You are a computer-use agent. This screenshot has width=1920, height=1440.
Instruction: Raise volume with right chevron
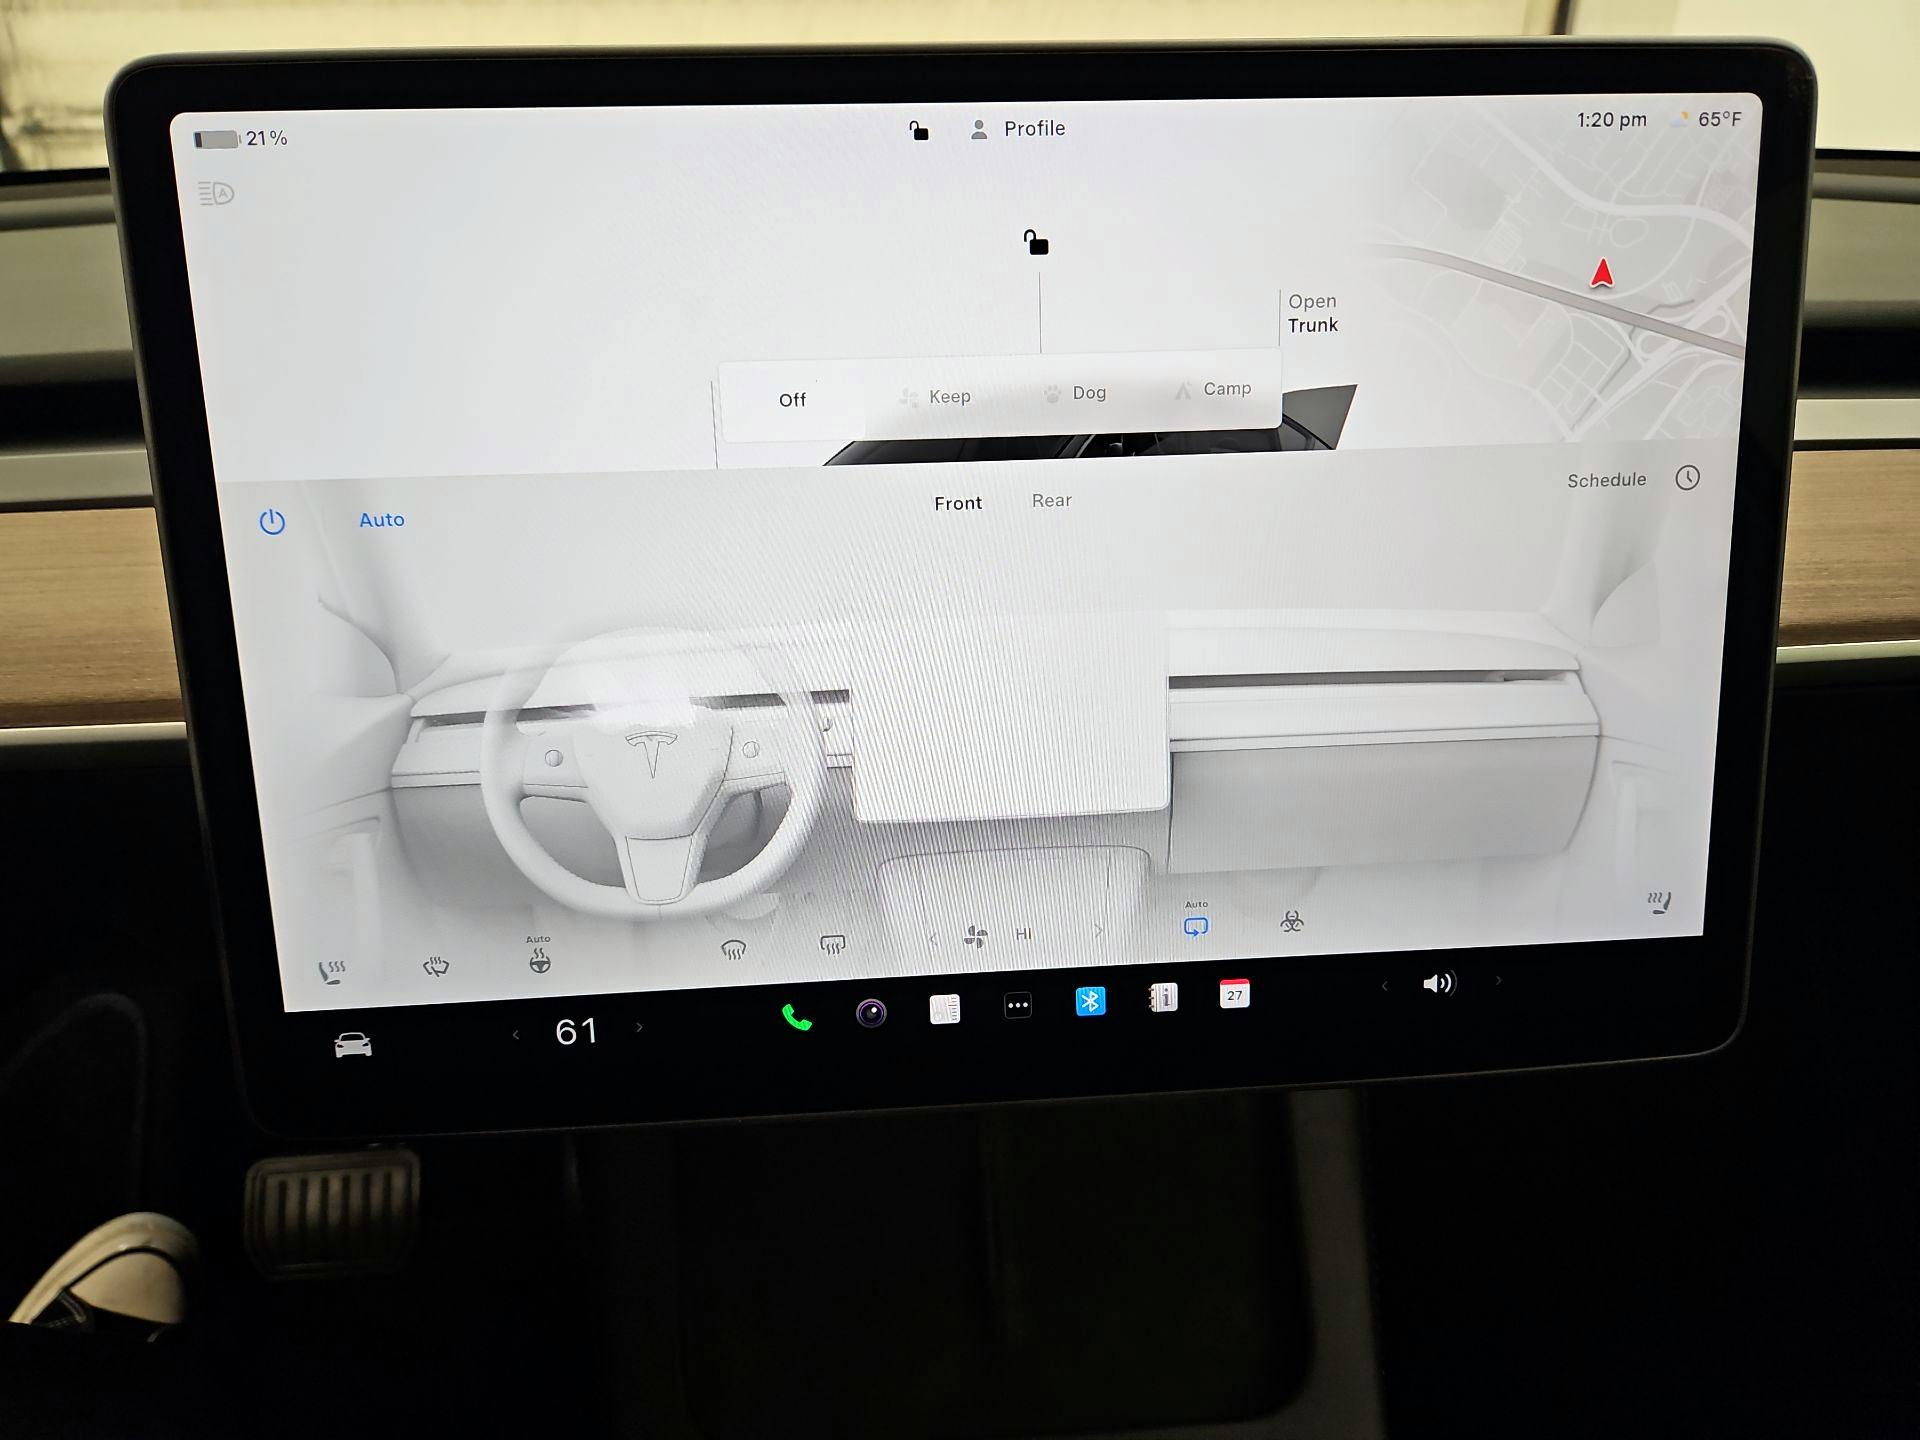point(1498,980)
